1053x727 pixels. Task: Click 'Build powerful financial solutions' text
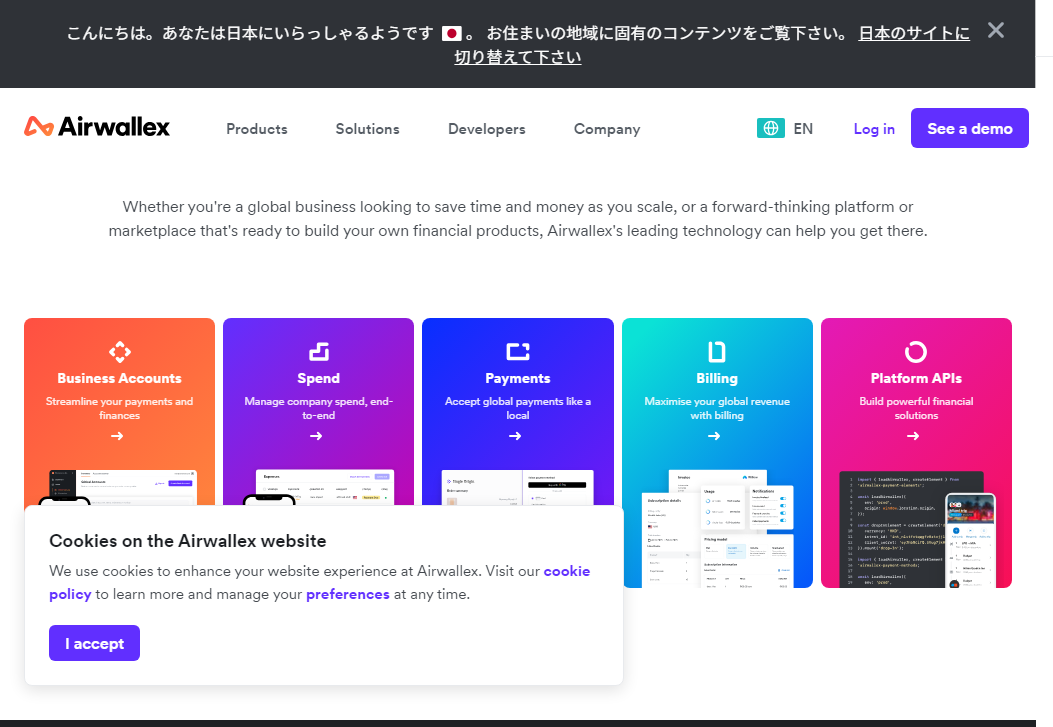point(916,408)
